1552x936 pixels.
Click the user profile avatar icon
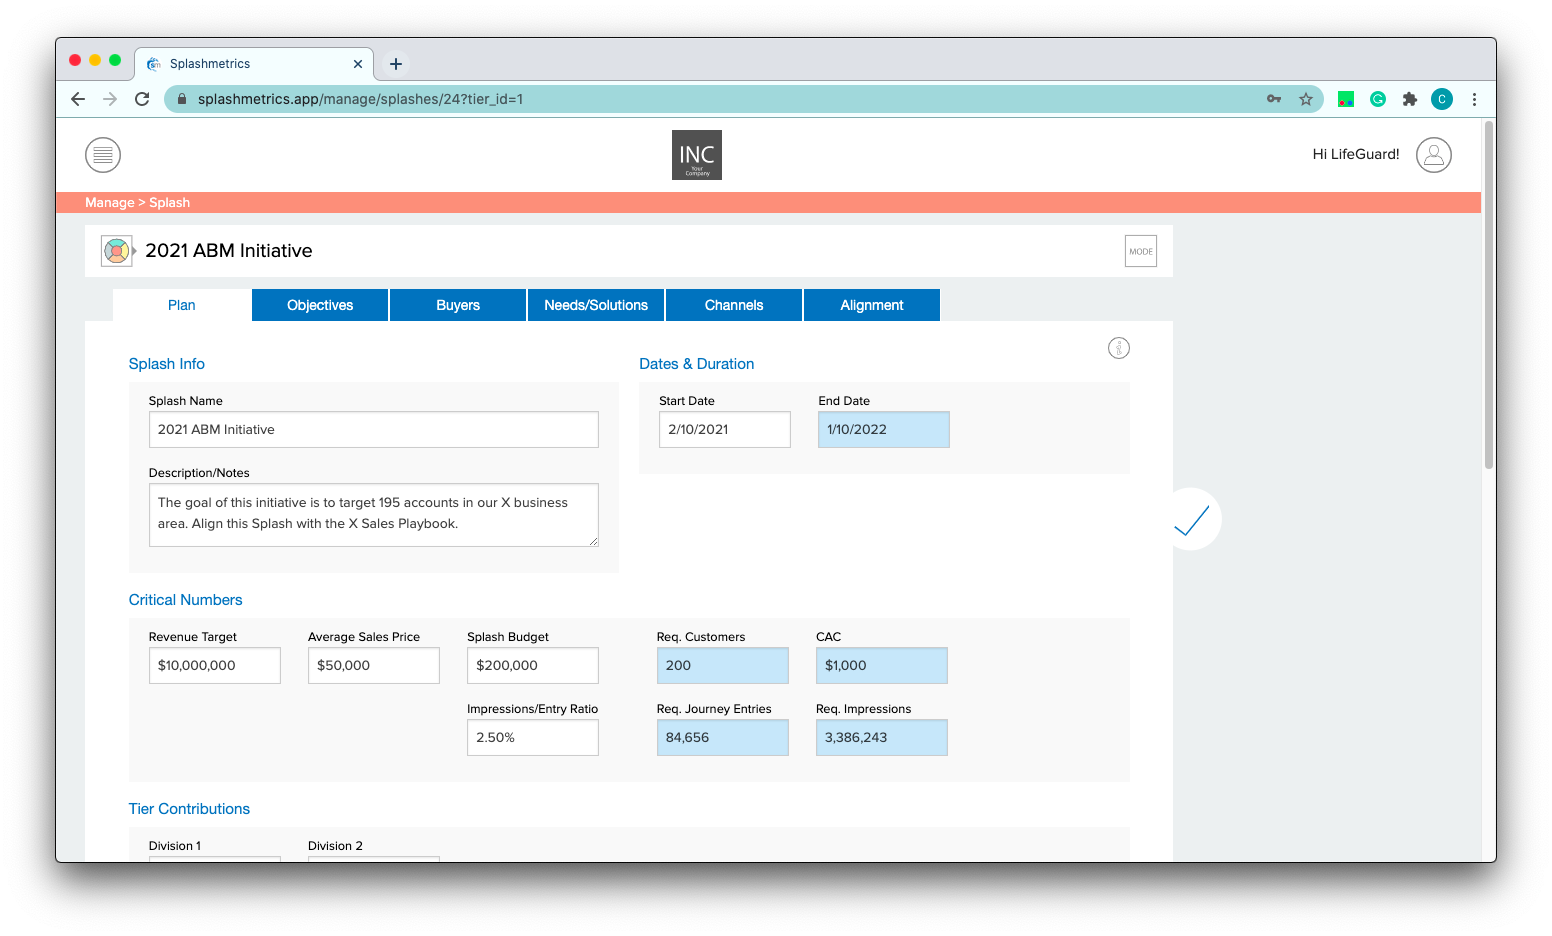1433,155
